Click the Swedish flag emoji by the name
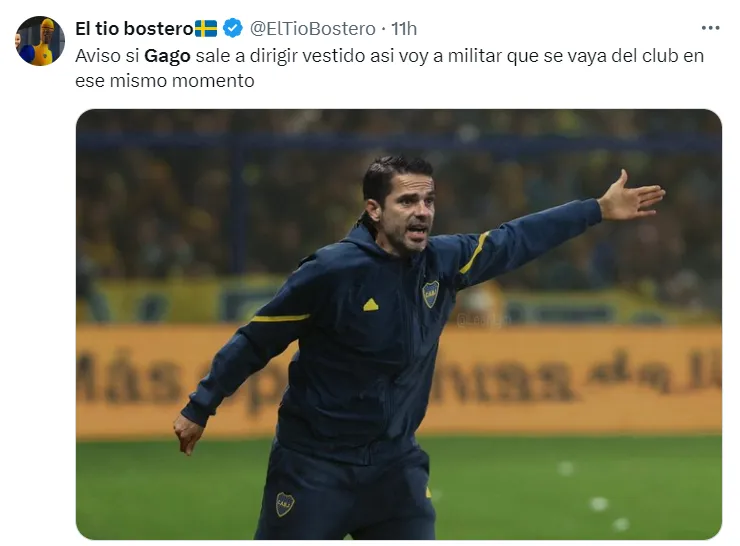 click(206, 28)
